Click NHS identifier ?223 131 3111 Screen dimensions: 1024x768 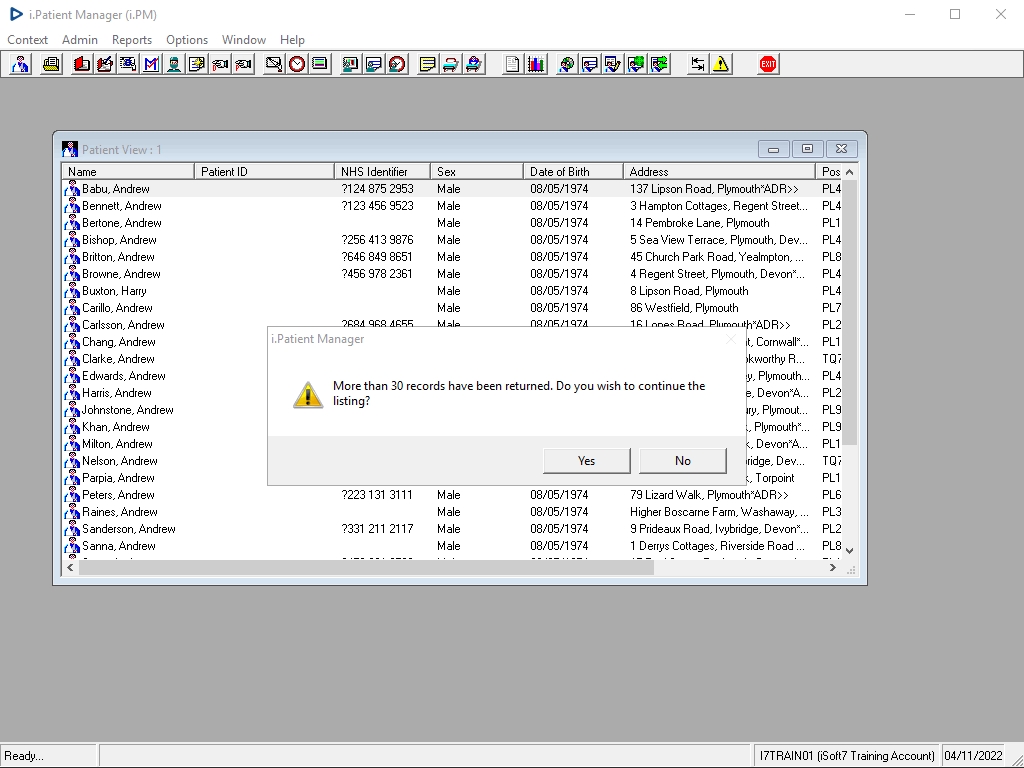377,494
